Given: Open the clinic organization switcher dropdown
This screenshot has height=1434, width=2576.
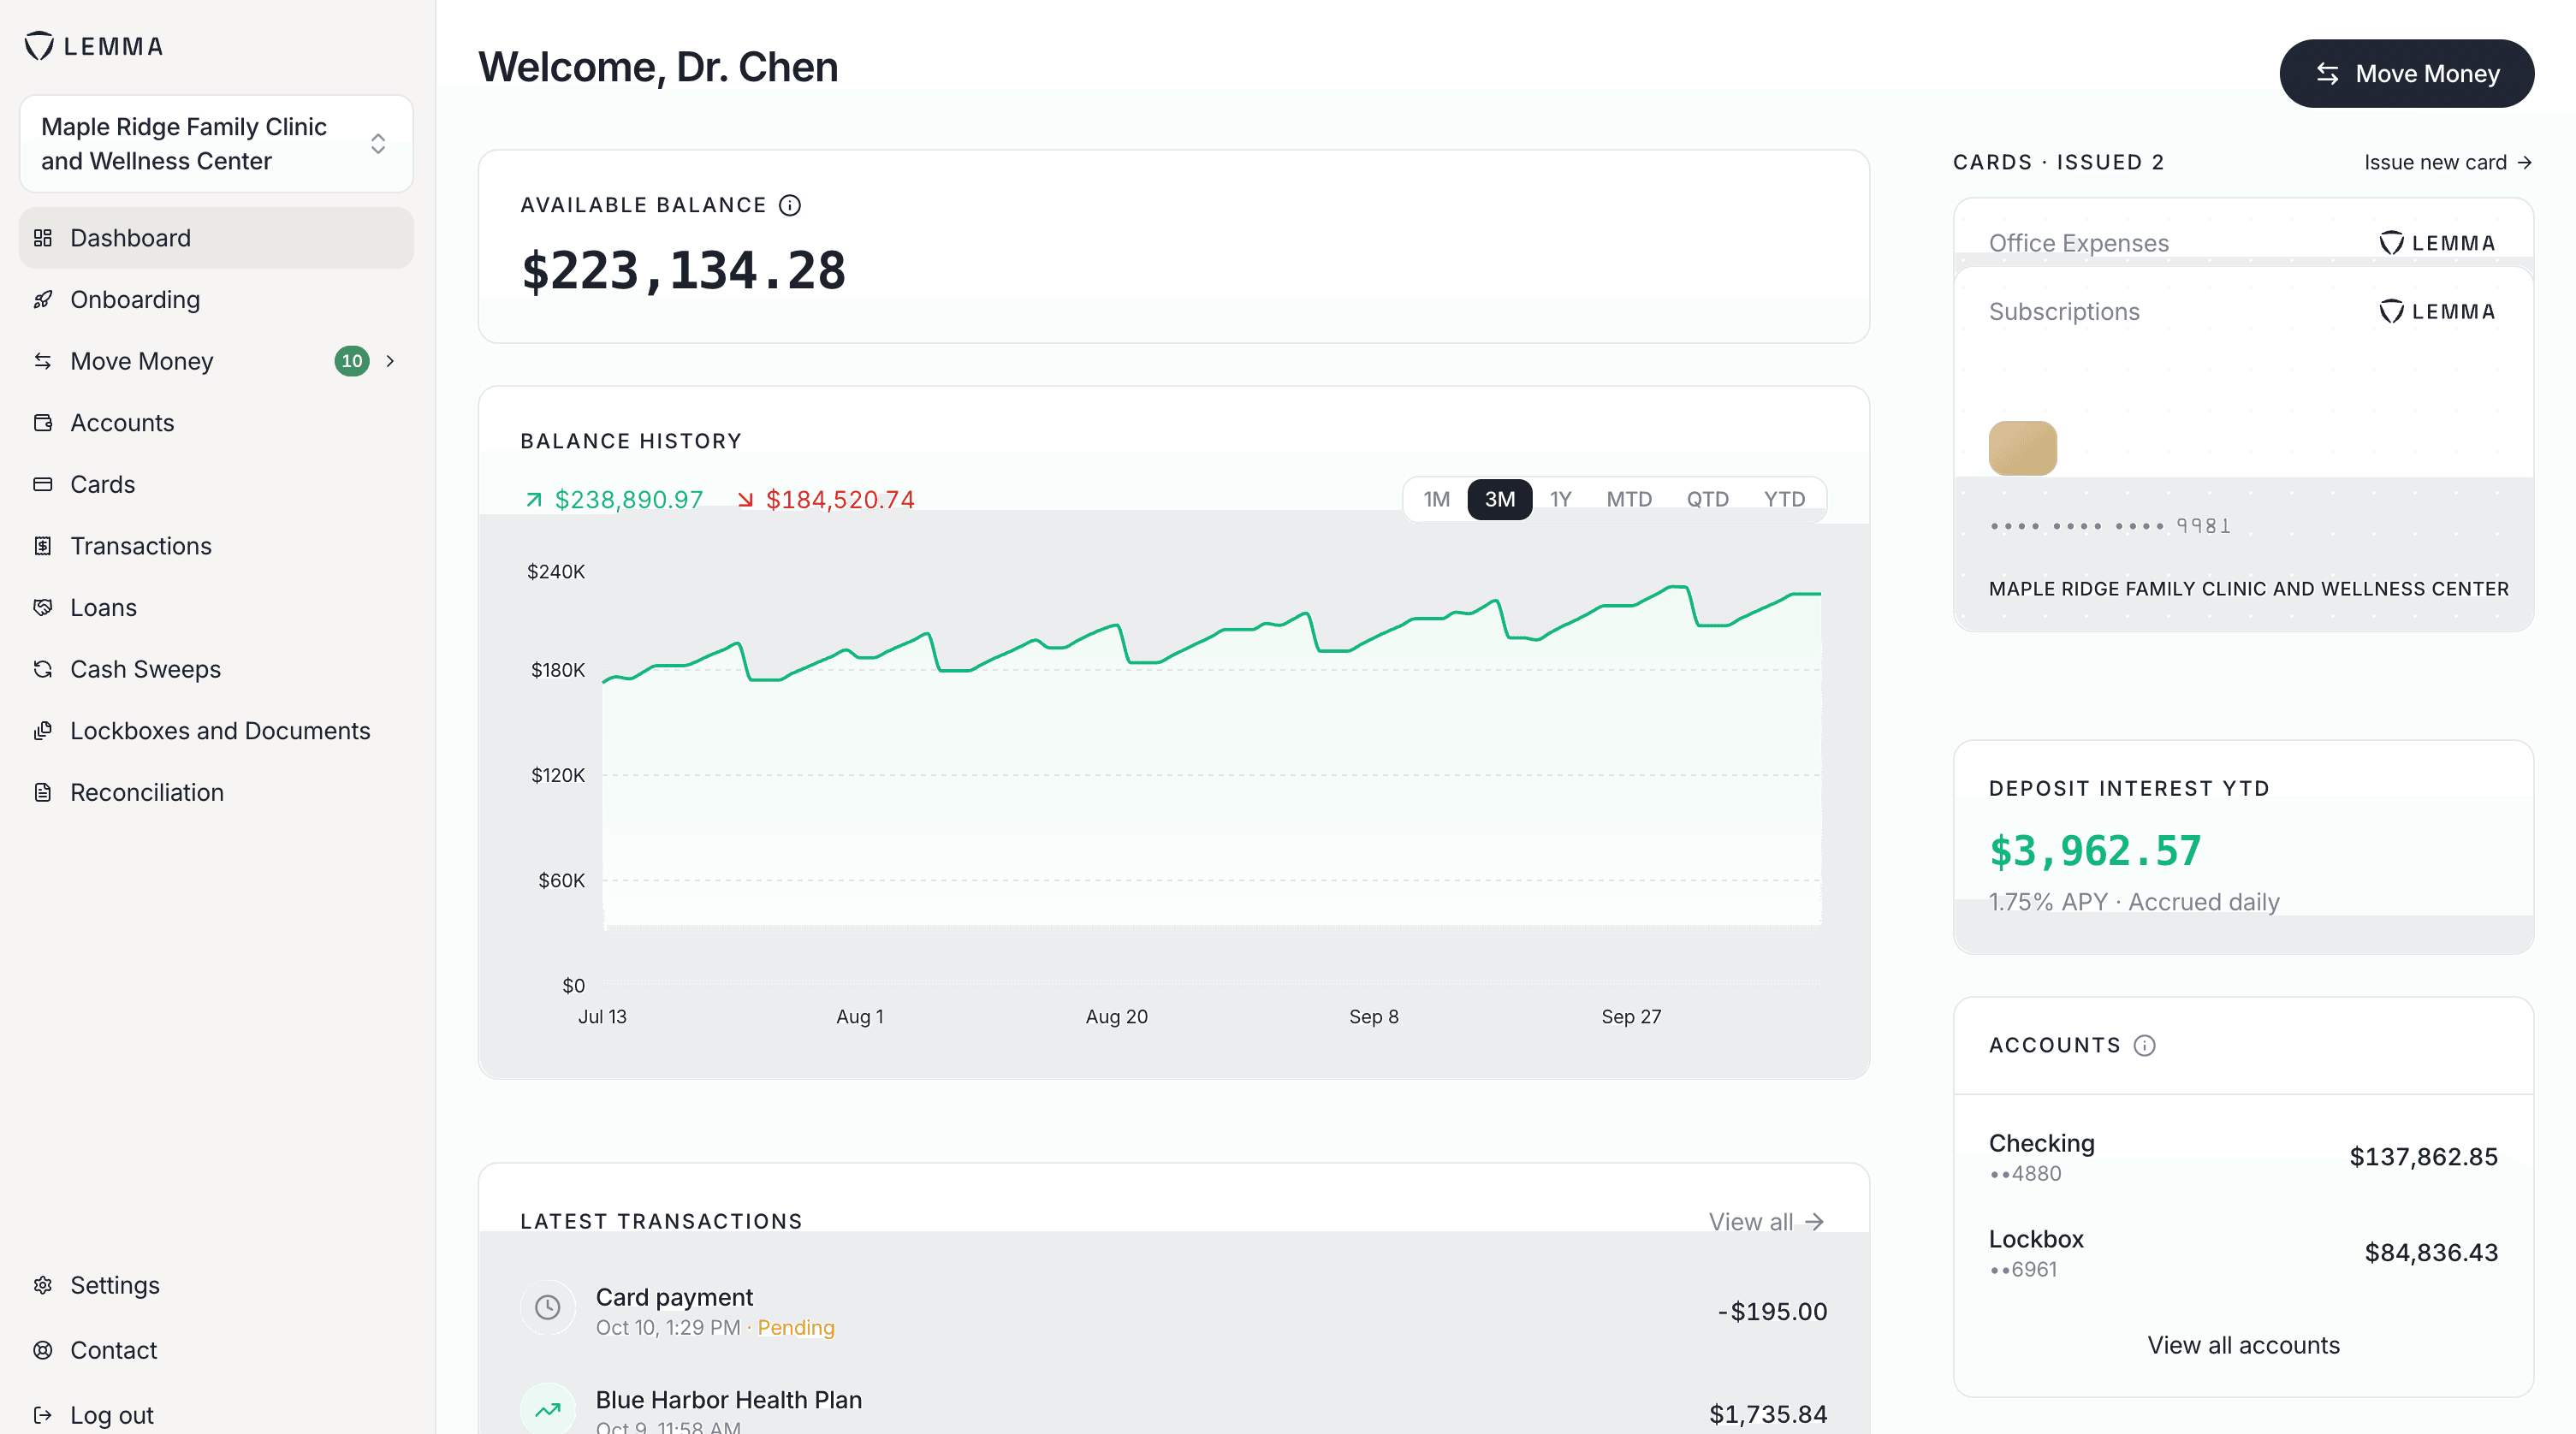Looking at the screenshot, I should pos(216,144).
